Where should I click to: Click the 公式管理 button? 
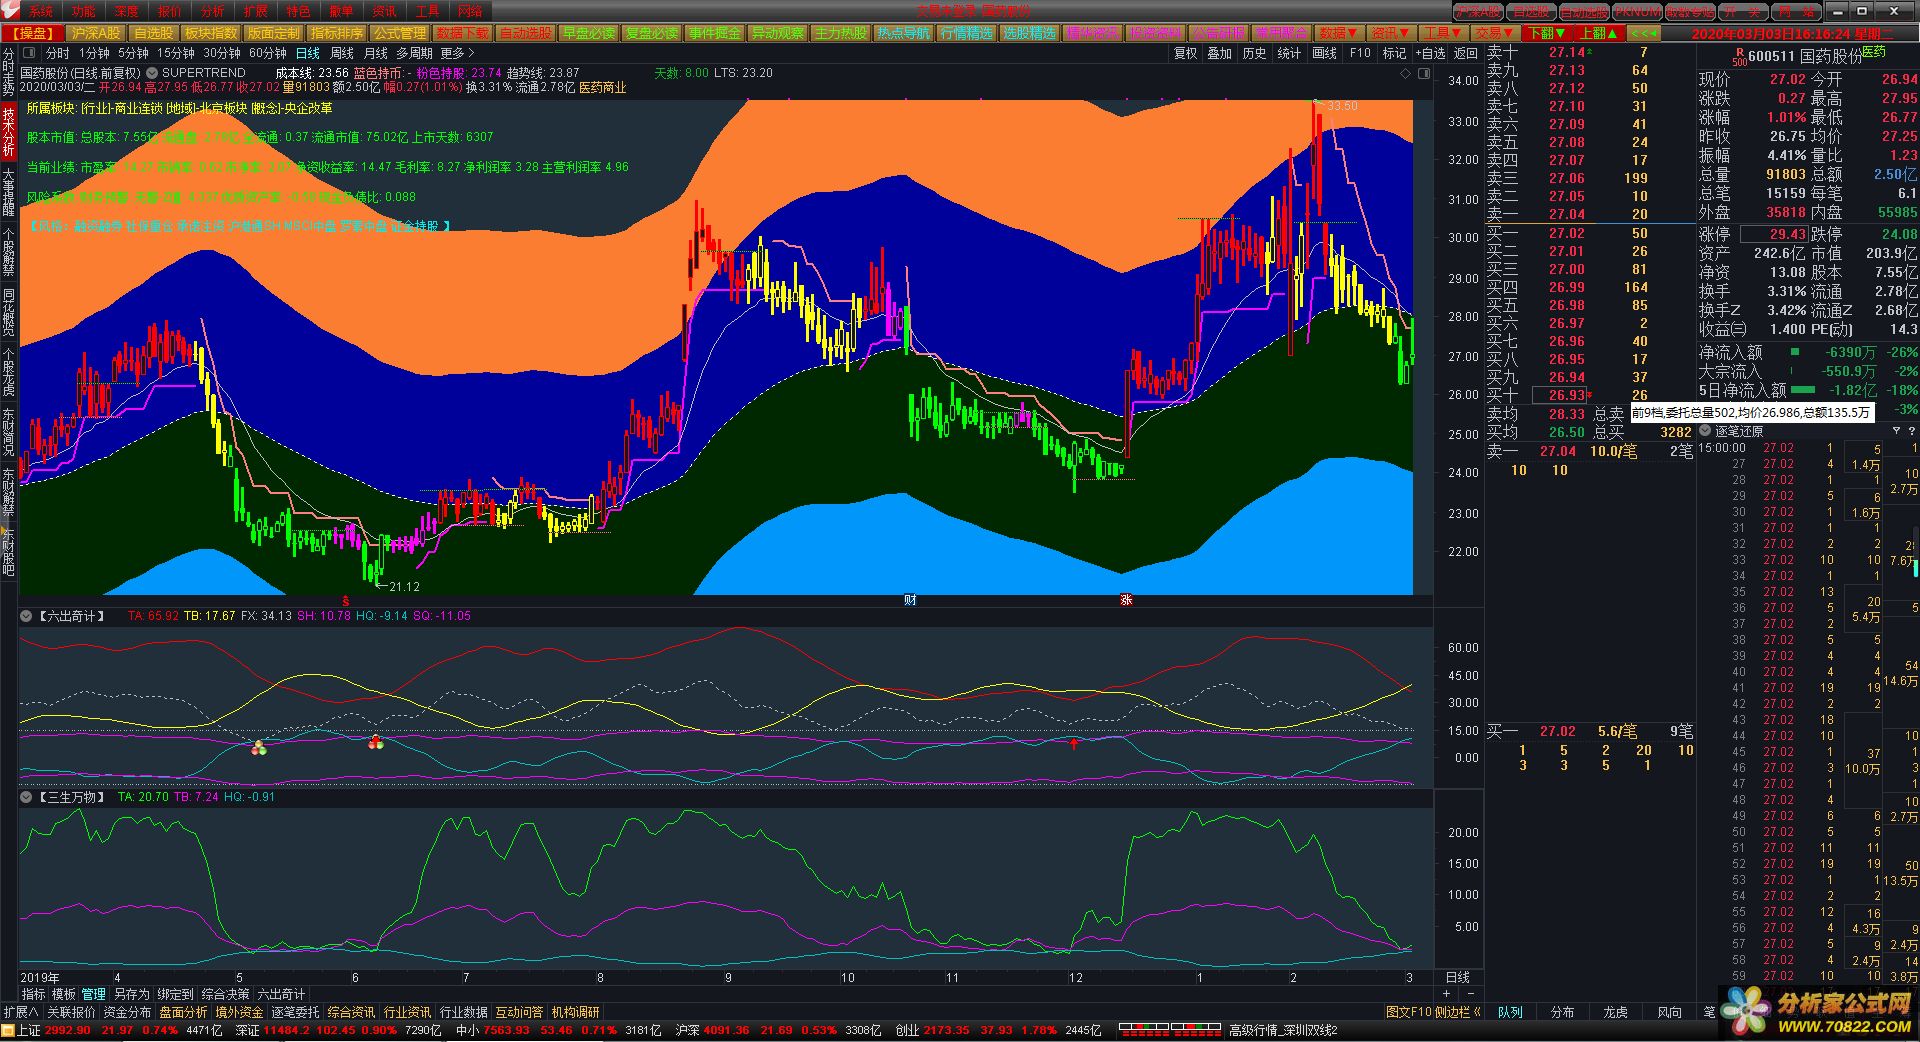[x=400, y=33]
